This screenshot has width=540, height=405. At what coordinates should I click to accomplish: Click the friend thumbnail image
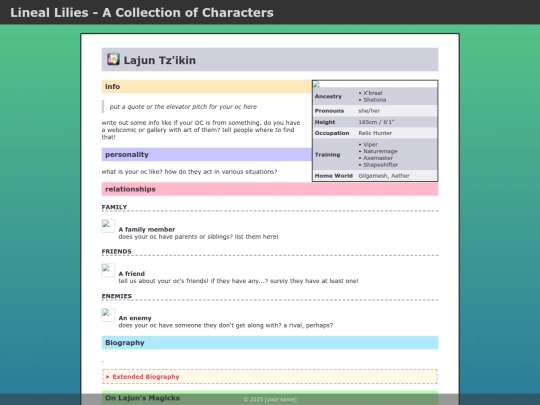pyautogui.click(x=108, y=270)
